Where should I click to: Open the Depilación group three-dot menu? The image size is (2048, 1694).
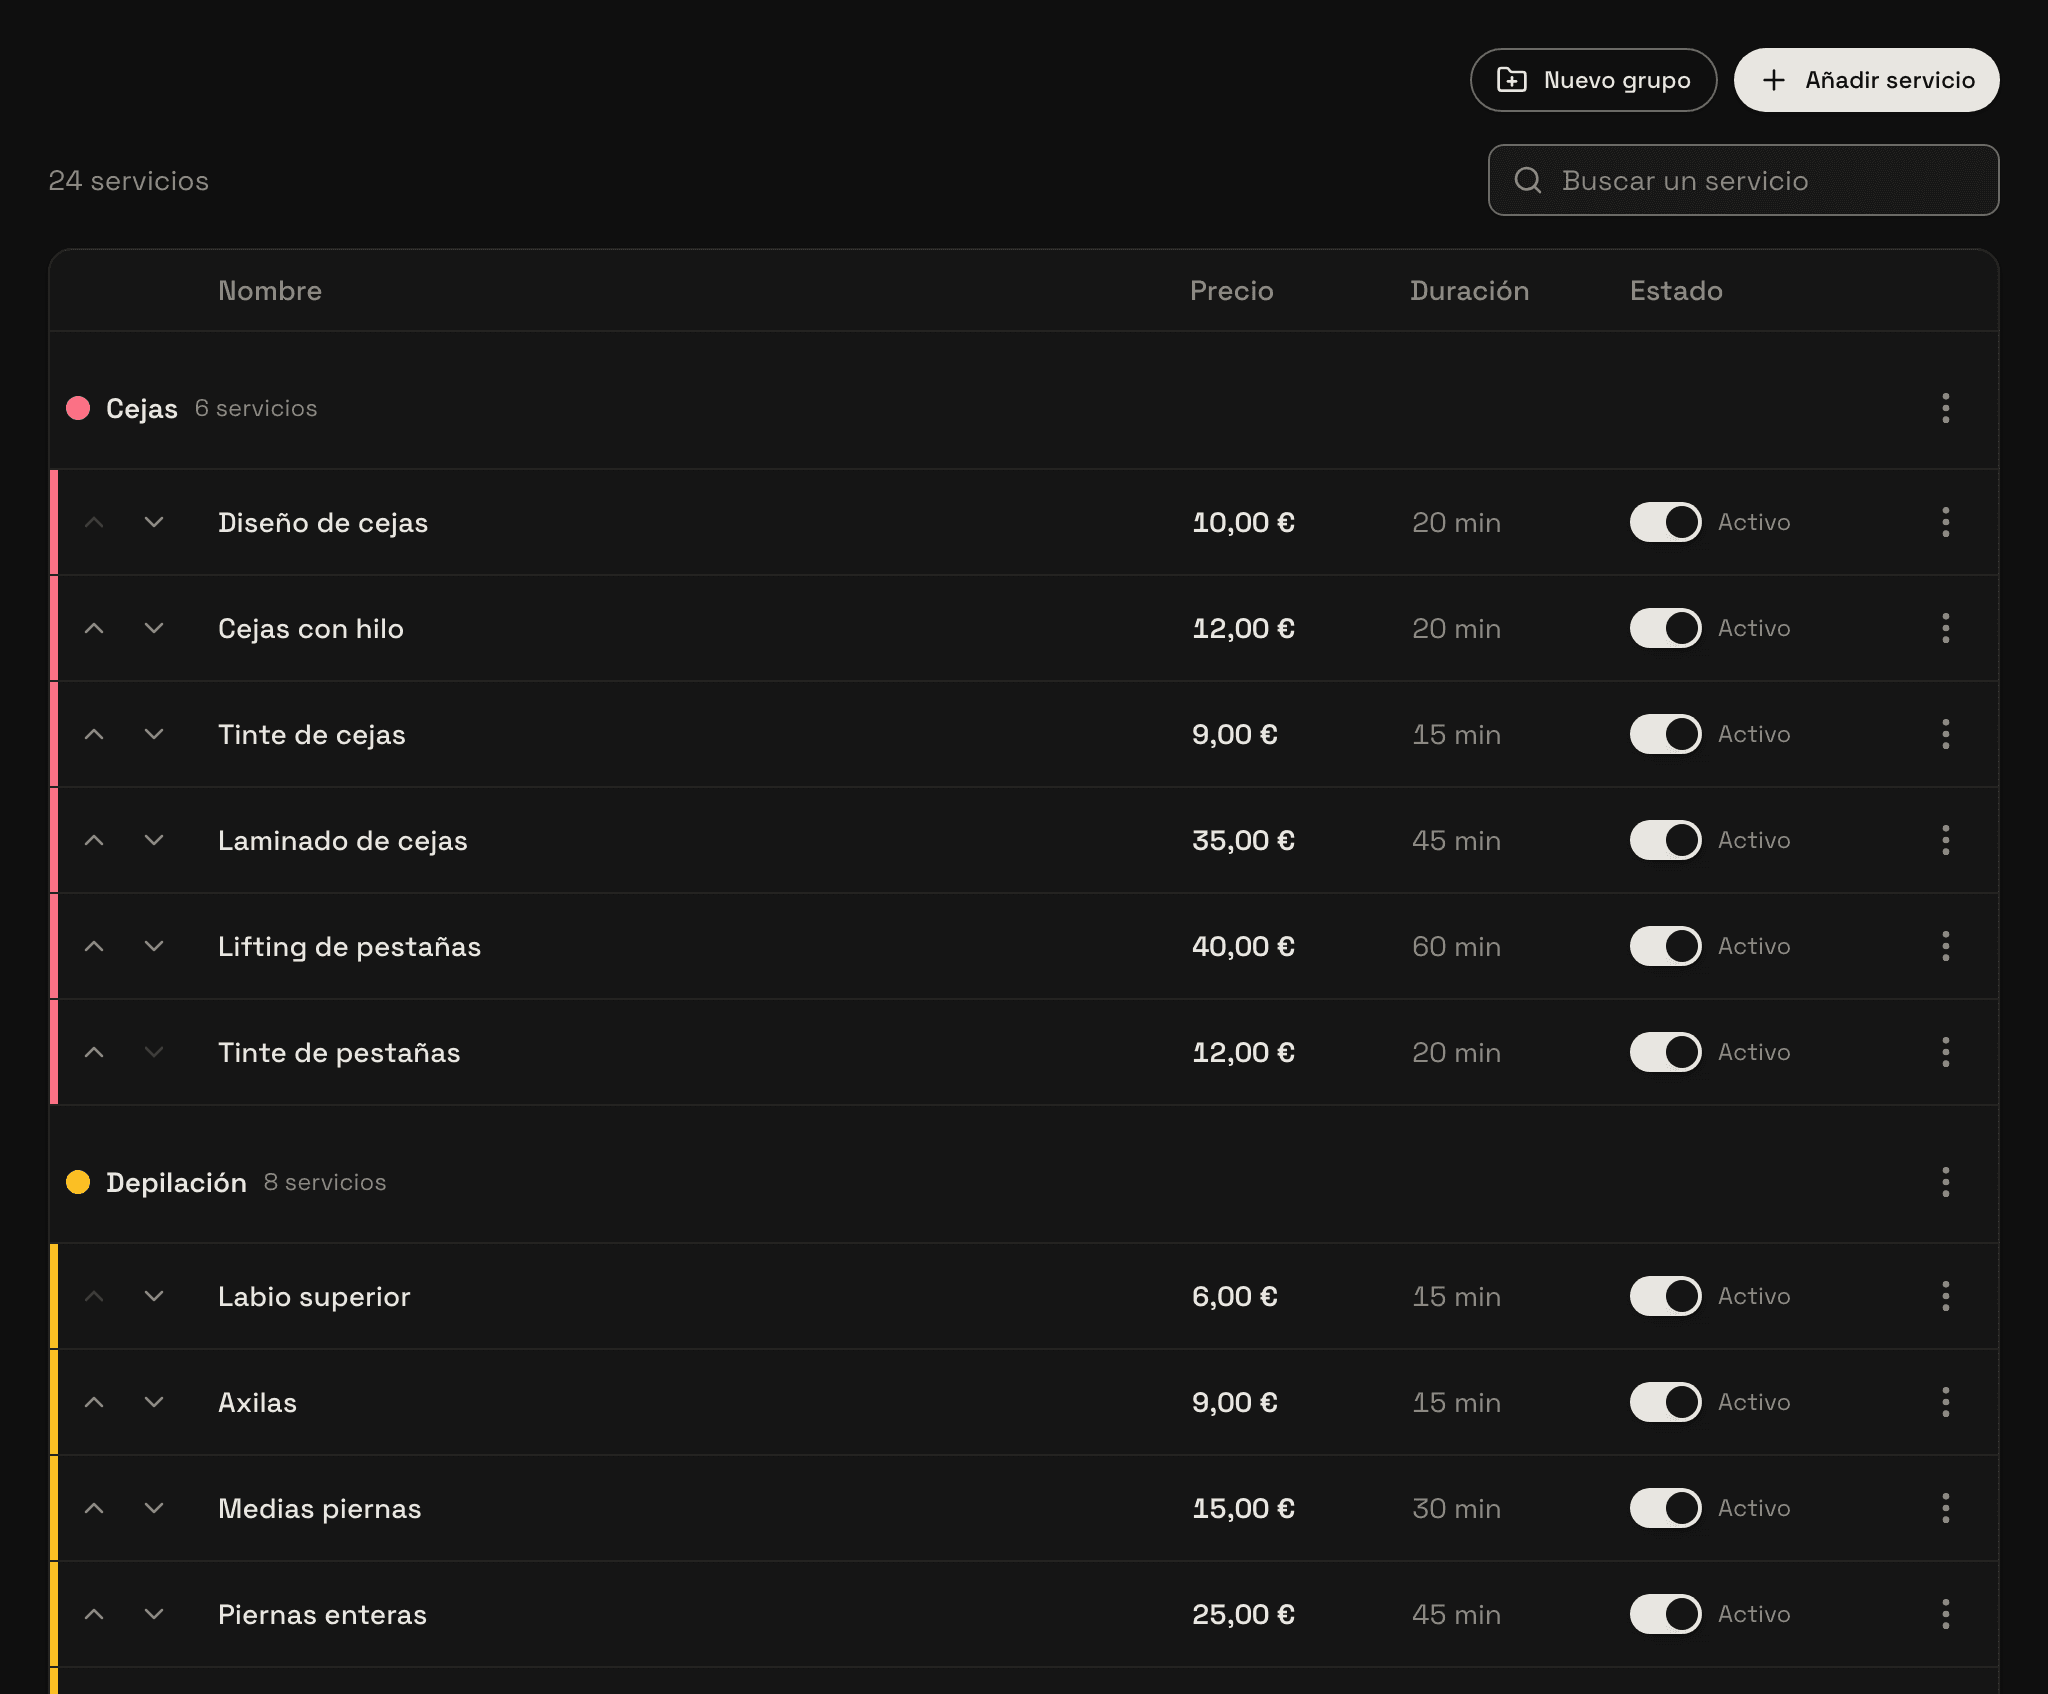point(1945,1182)
